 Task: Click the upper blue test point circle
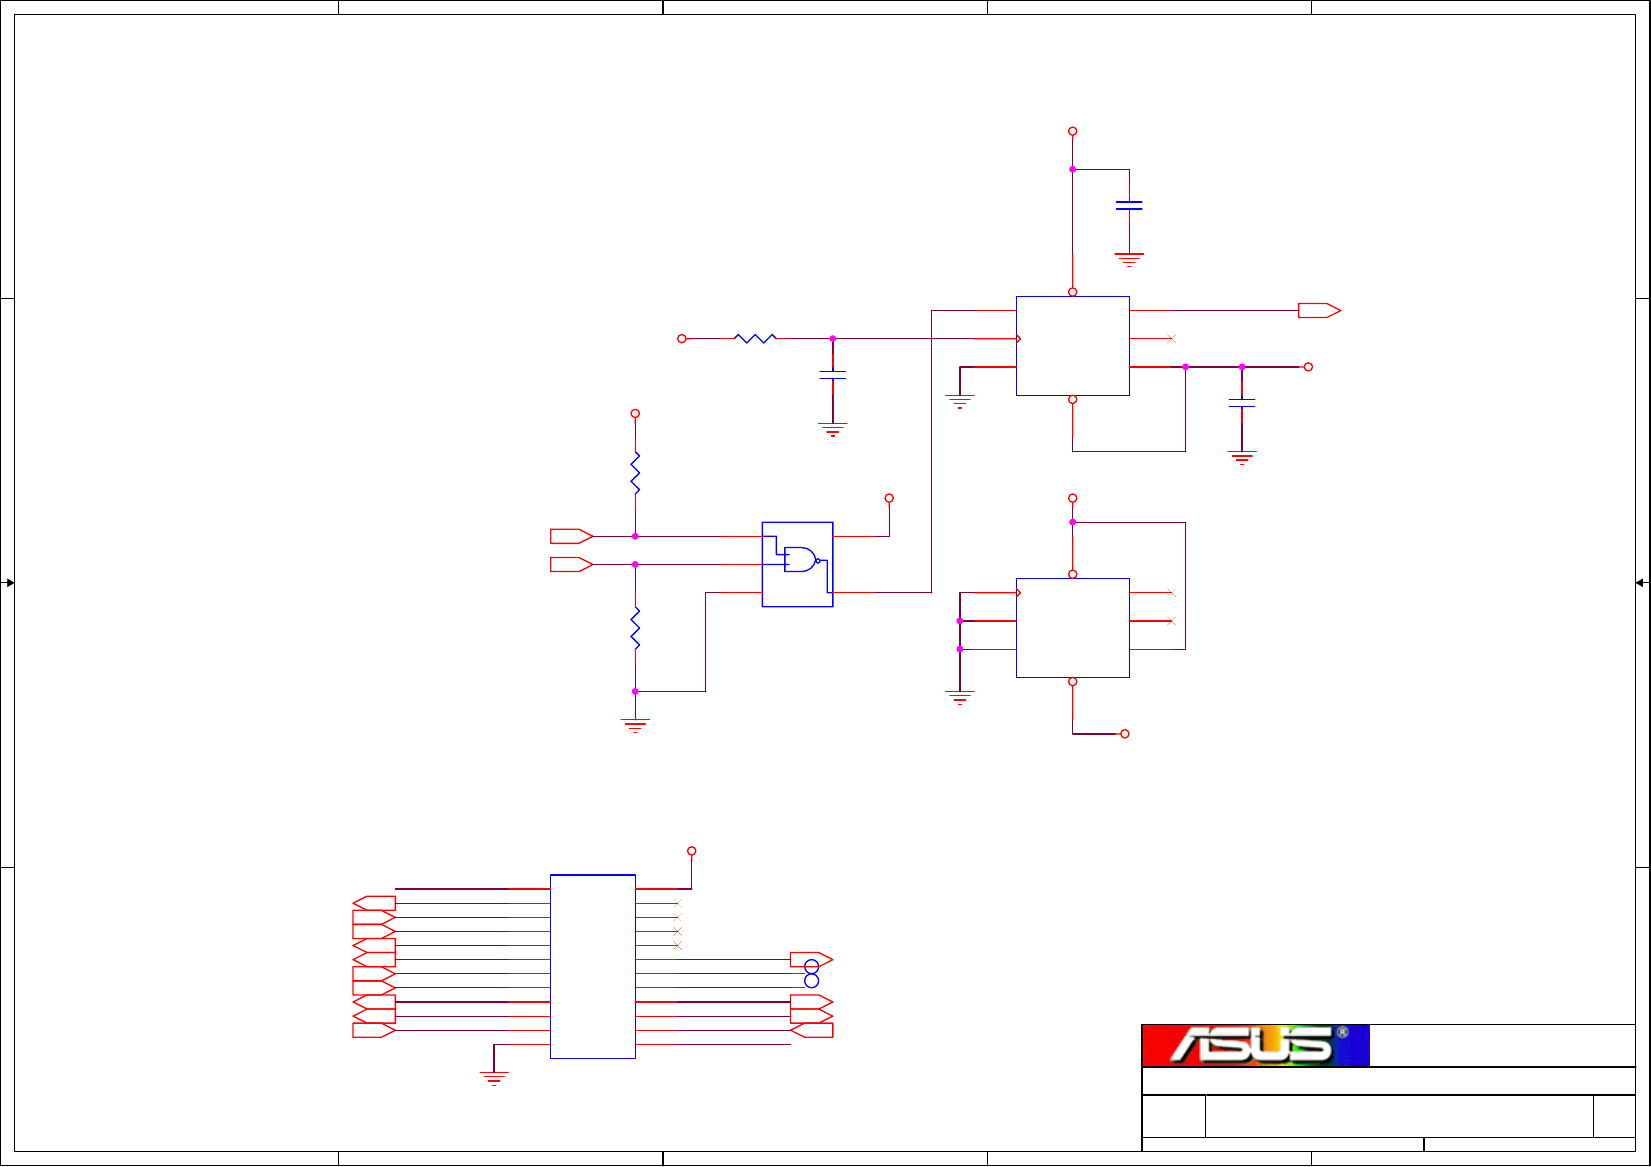coord(812,966)
